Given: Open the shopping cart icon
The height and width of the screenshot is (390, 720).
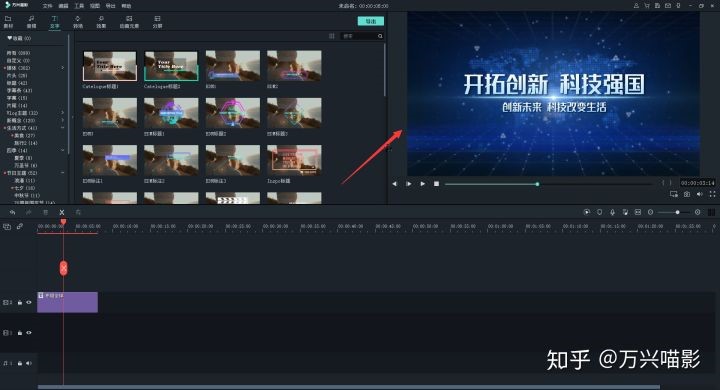Looking at the screenshot, I should coord(647,6).
